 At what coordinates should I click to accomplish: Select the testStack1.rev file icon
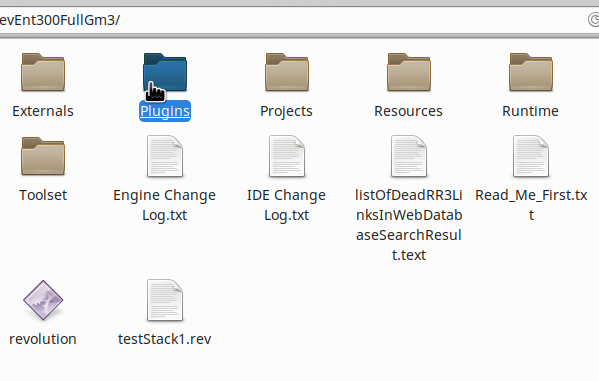[165, 300]
